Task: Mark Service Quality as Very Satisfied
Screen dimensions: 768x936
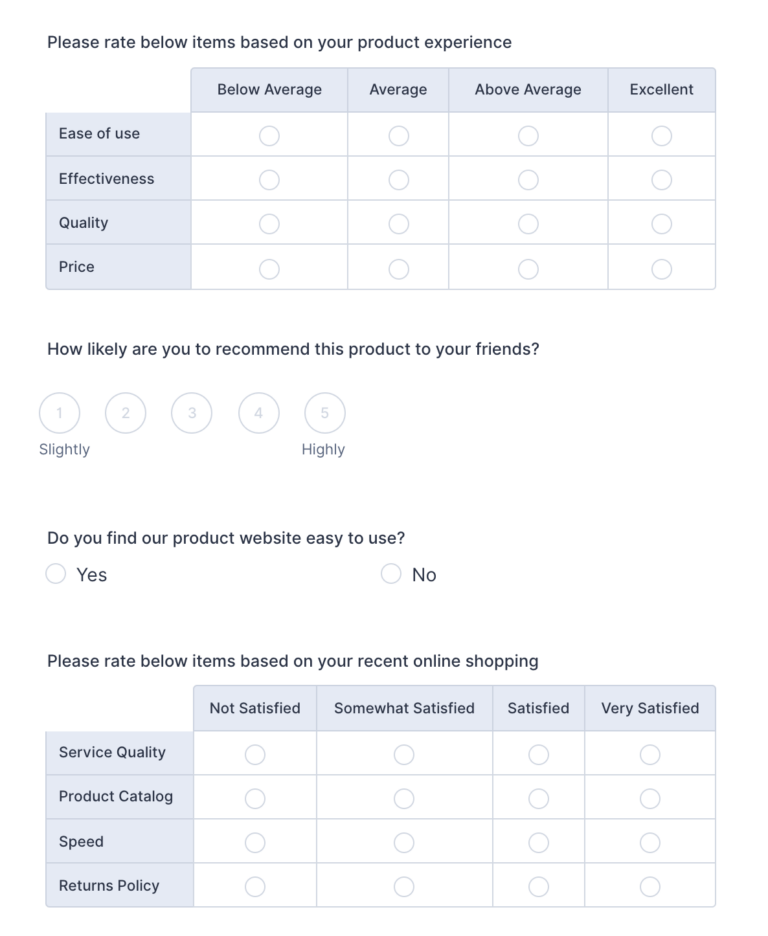Action: click(649, 754)
